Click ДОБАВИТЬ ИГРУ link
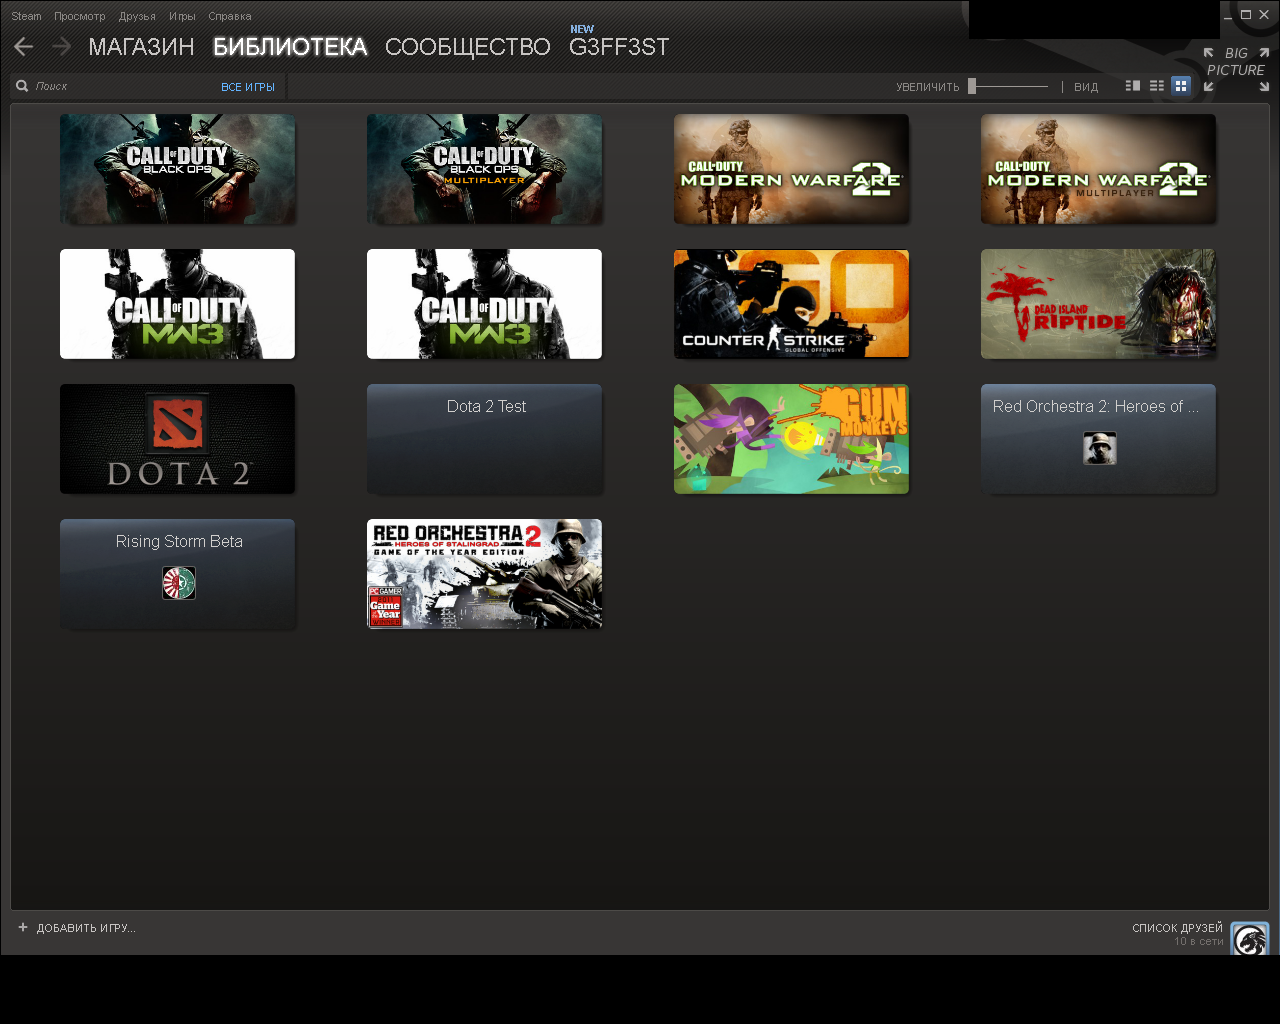This screenshot has height=1024, width=1280. point(86,928)
